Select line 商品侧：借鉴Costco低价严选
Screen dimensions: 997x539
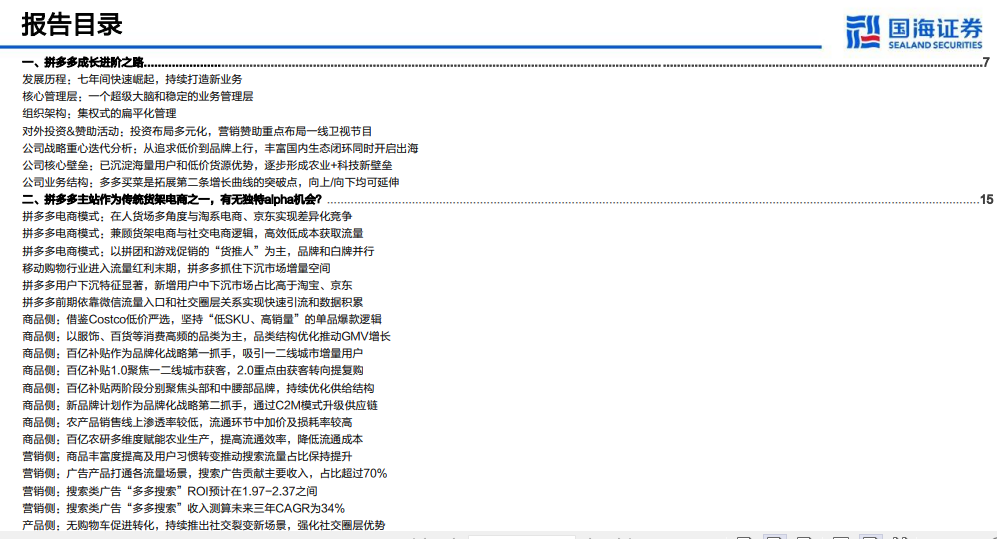pyautogui.click(x=202, y=319)
